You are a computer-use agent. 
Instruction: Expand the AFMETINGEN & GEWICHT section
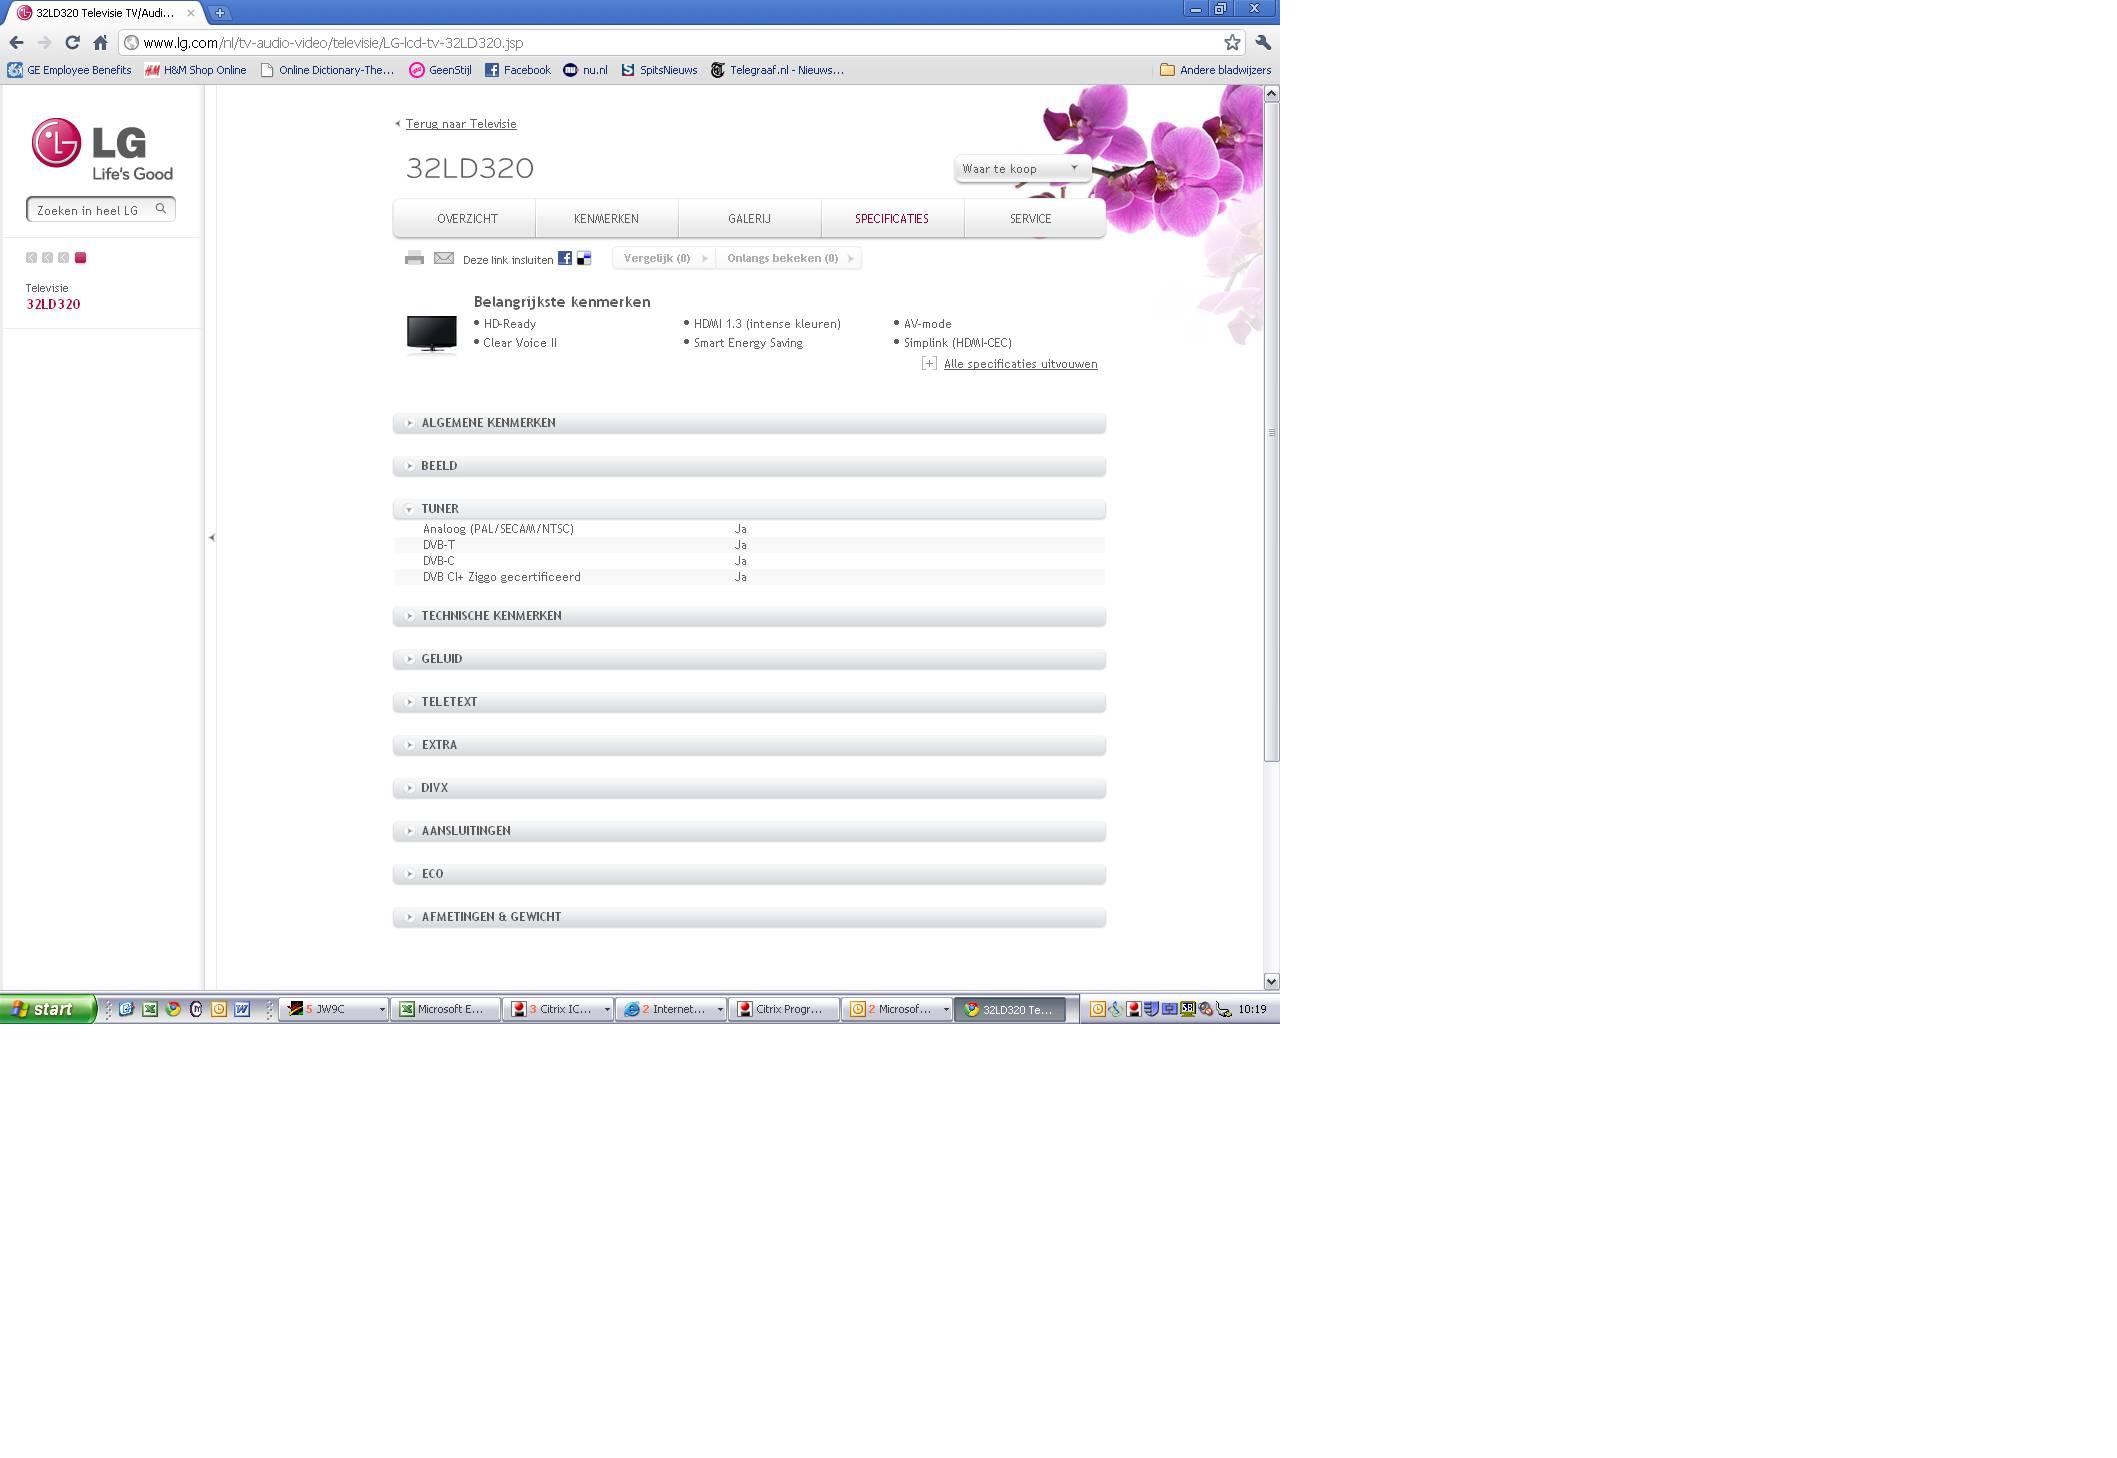(x=749, y=917)
